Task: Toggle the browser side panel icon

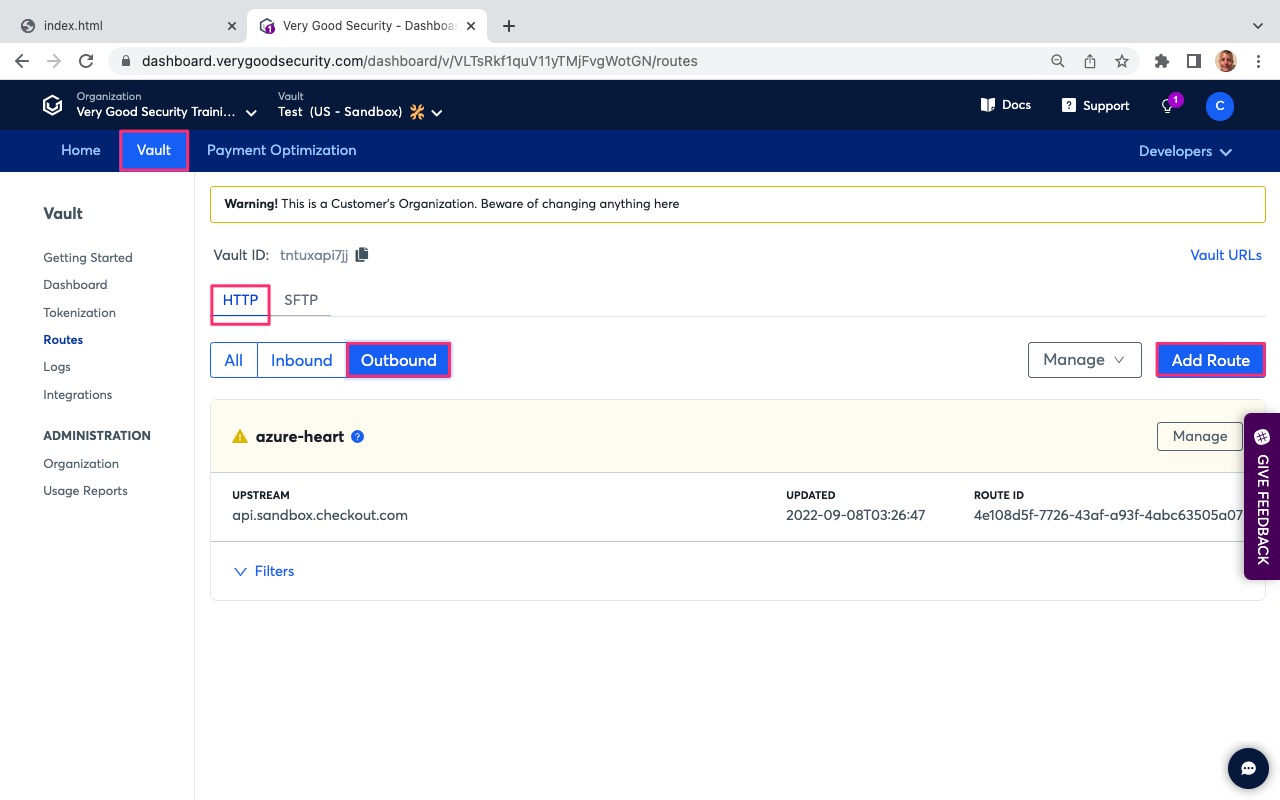Action: click(x=1193, y=61)
